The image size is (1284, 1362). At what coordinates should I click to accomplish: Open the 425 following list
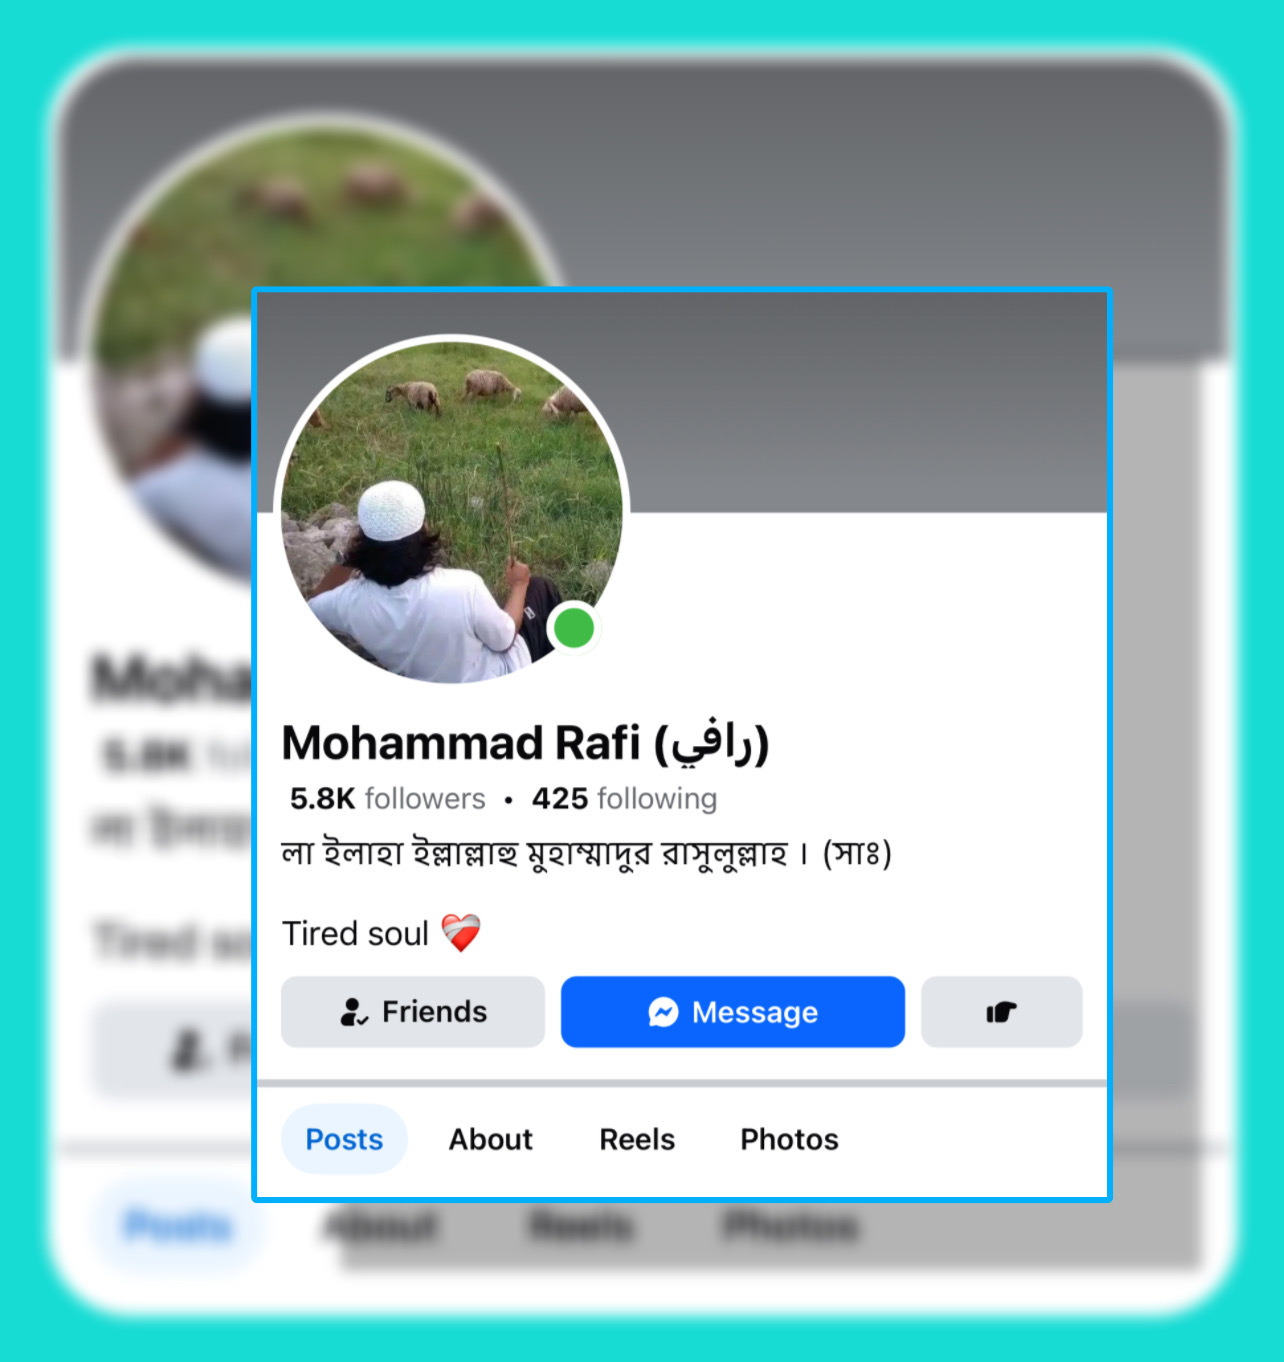625,798
